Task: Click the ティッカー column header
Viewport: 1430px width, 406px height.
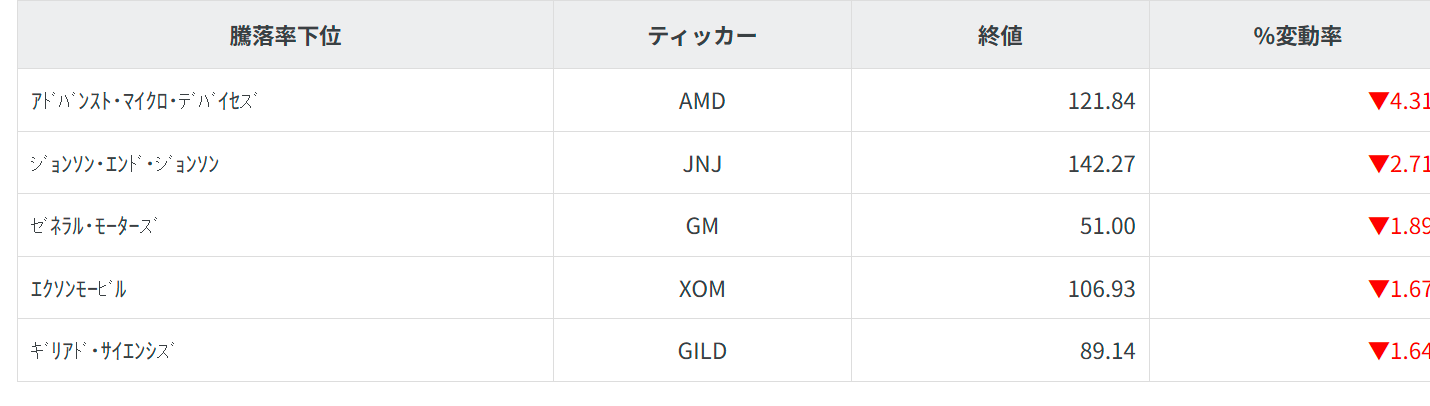Action: click(x=702, y=36)
